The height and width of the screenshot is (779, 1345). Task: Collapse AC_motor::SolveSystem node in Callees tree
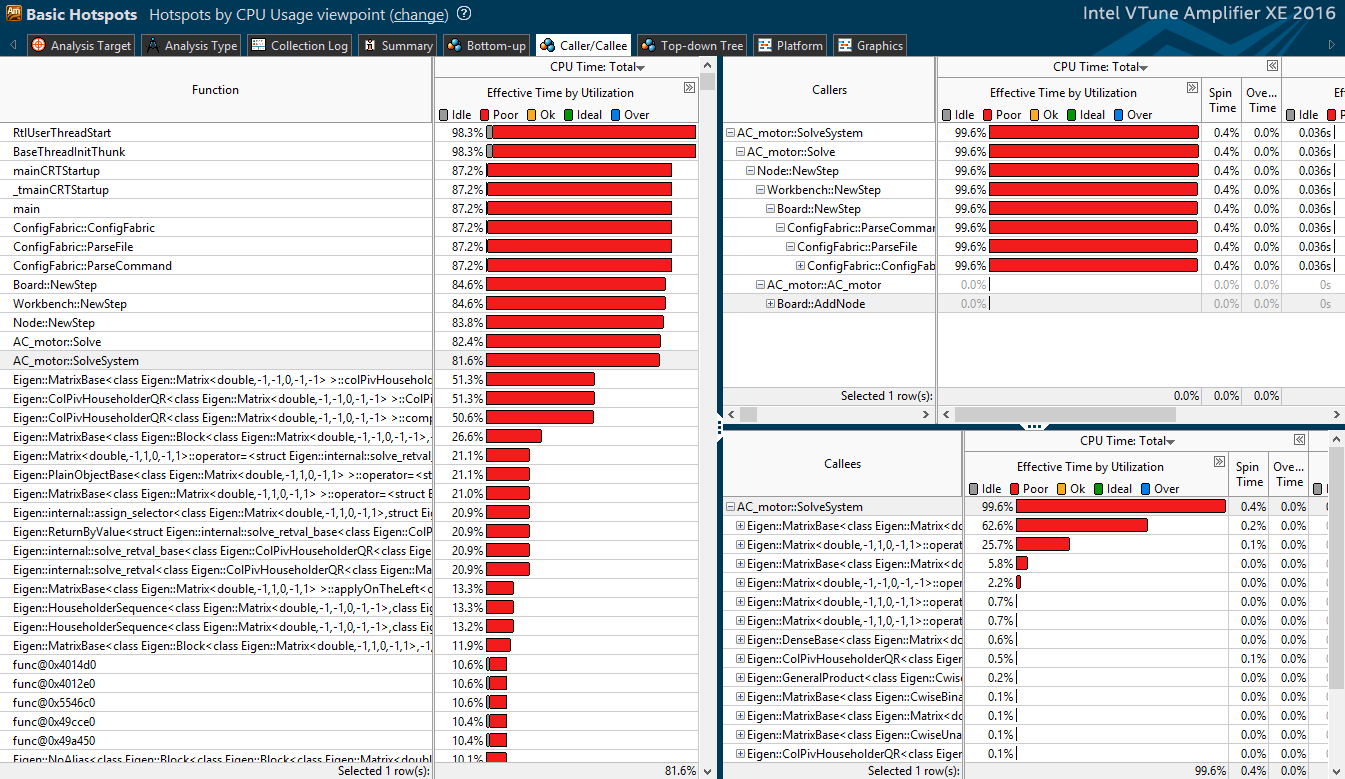coord(730,507)
